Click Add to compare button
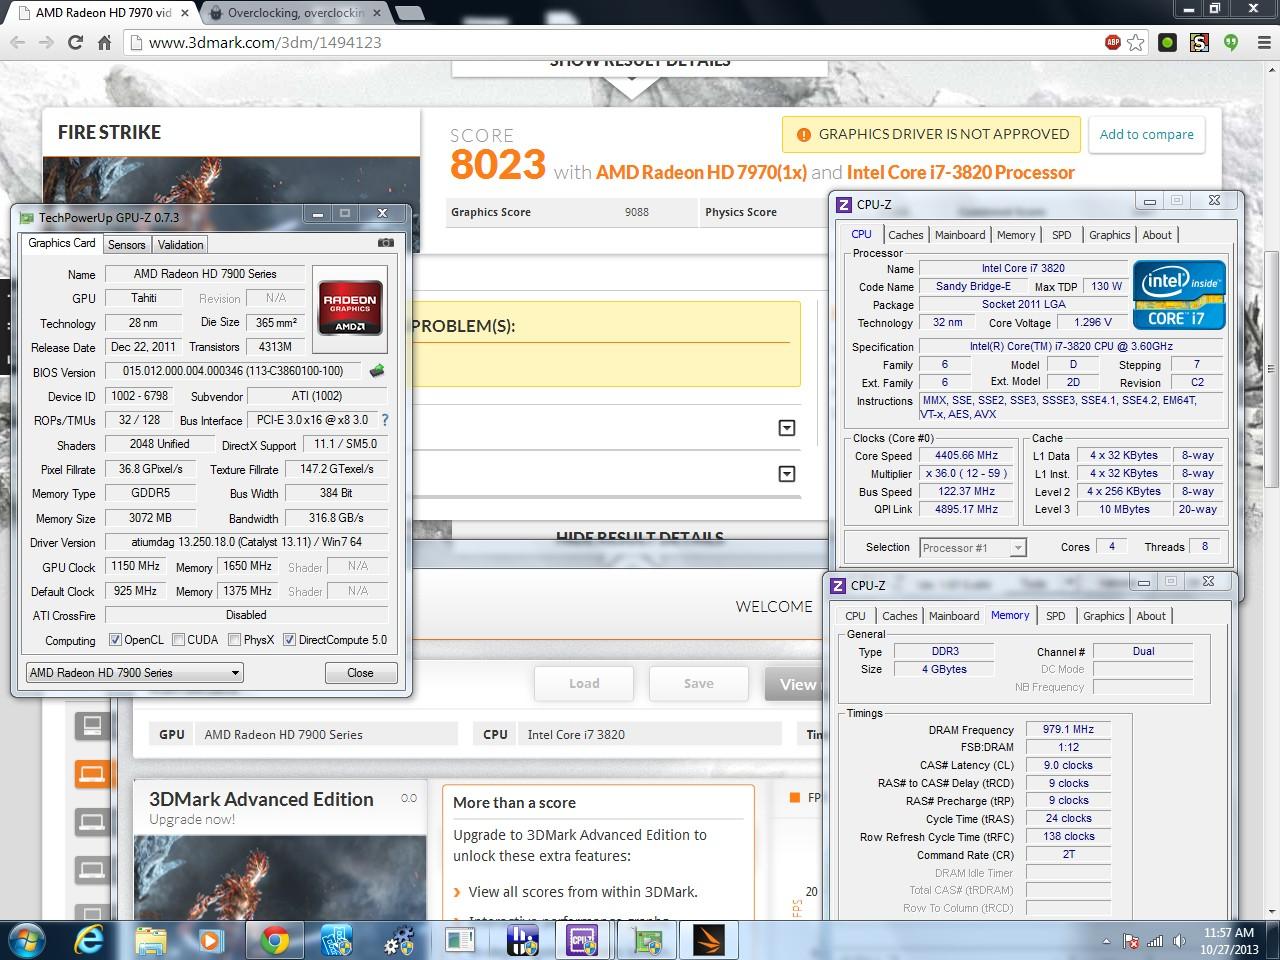The image size is (1280, 960). click(x=1147, y=134)
